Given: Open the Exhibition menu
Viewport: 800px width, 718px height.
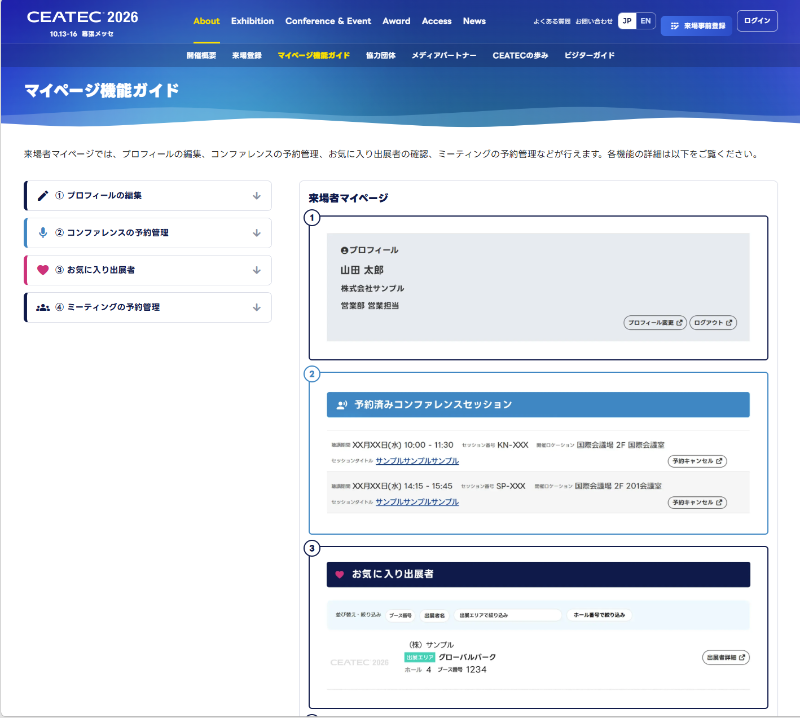Looking at the screenshot, I should [x=252, y=21].
